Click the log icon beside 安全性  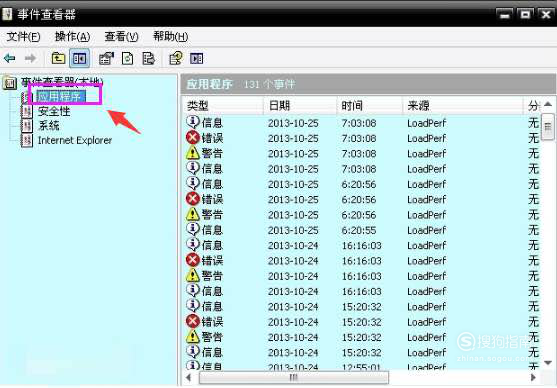click(27, 112)
